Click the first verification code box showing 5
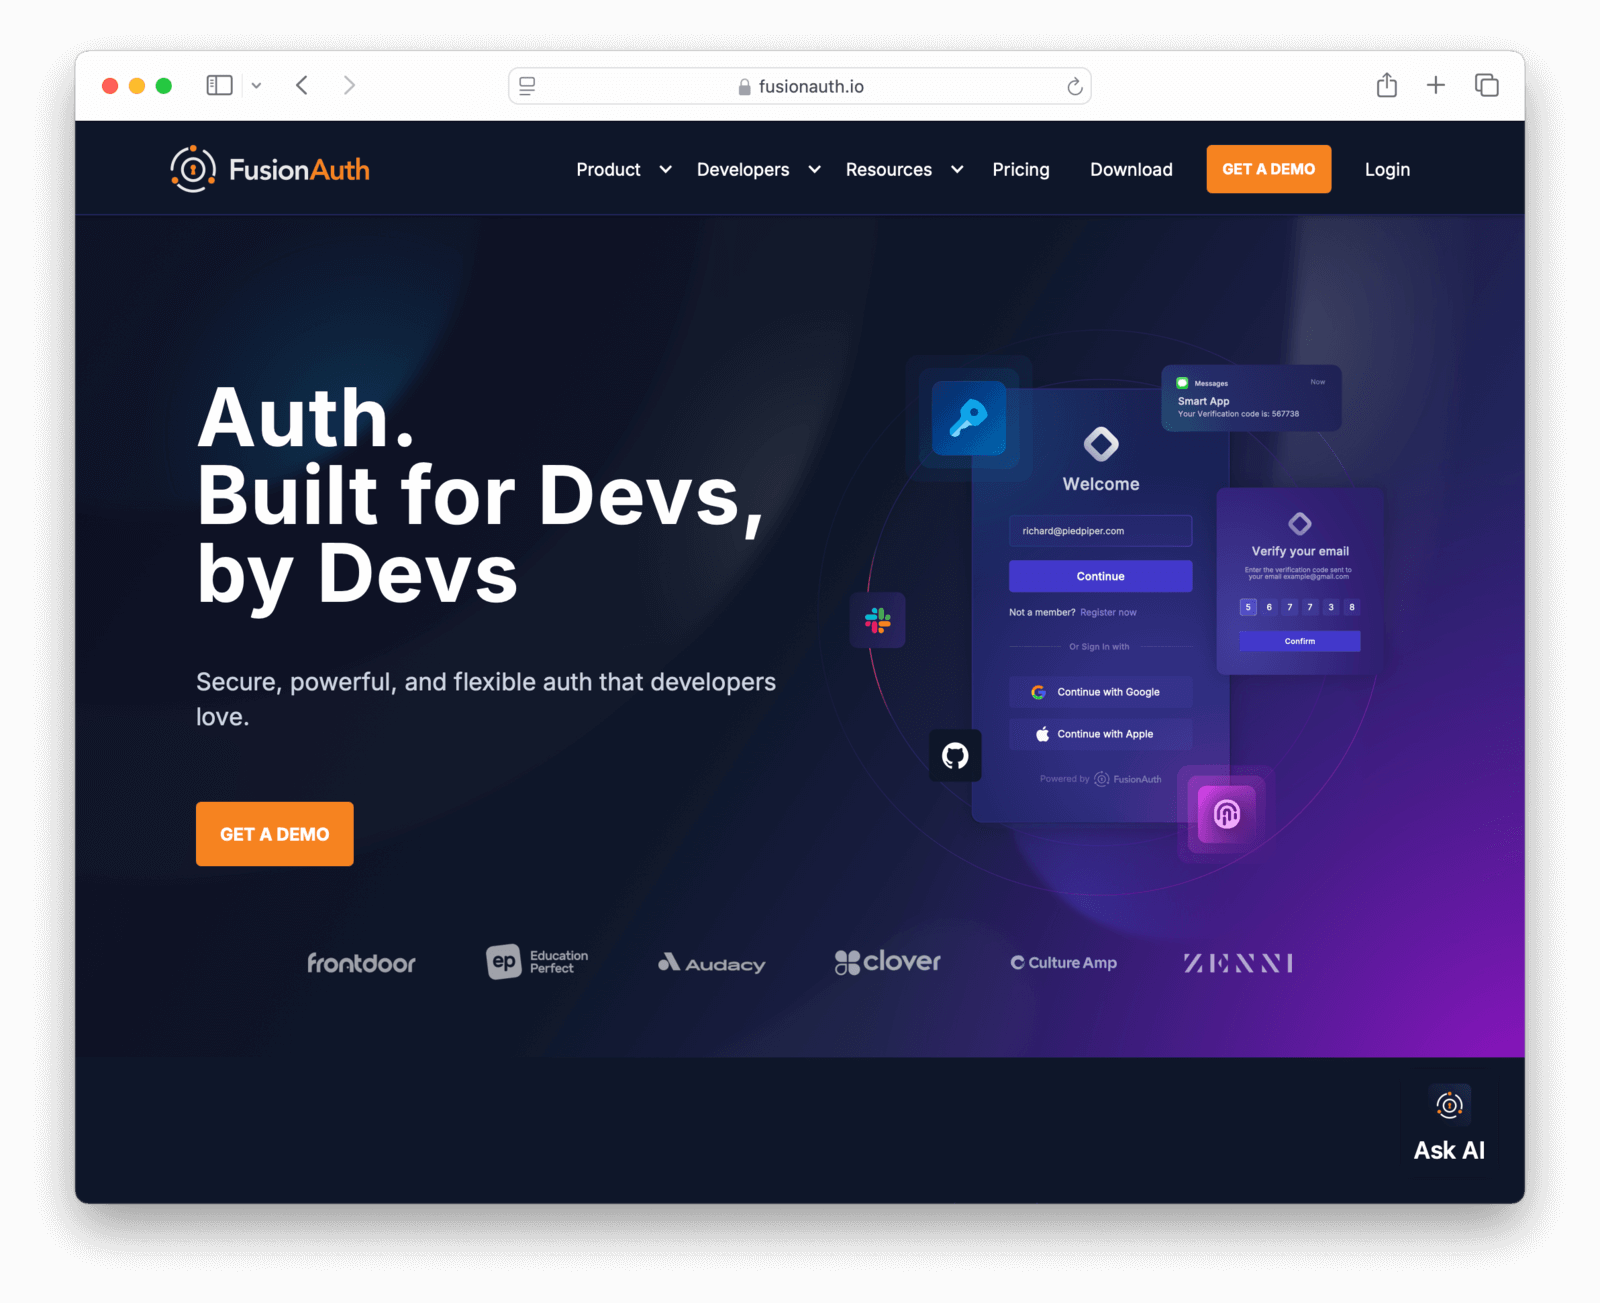 [x=1248, y=607]
